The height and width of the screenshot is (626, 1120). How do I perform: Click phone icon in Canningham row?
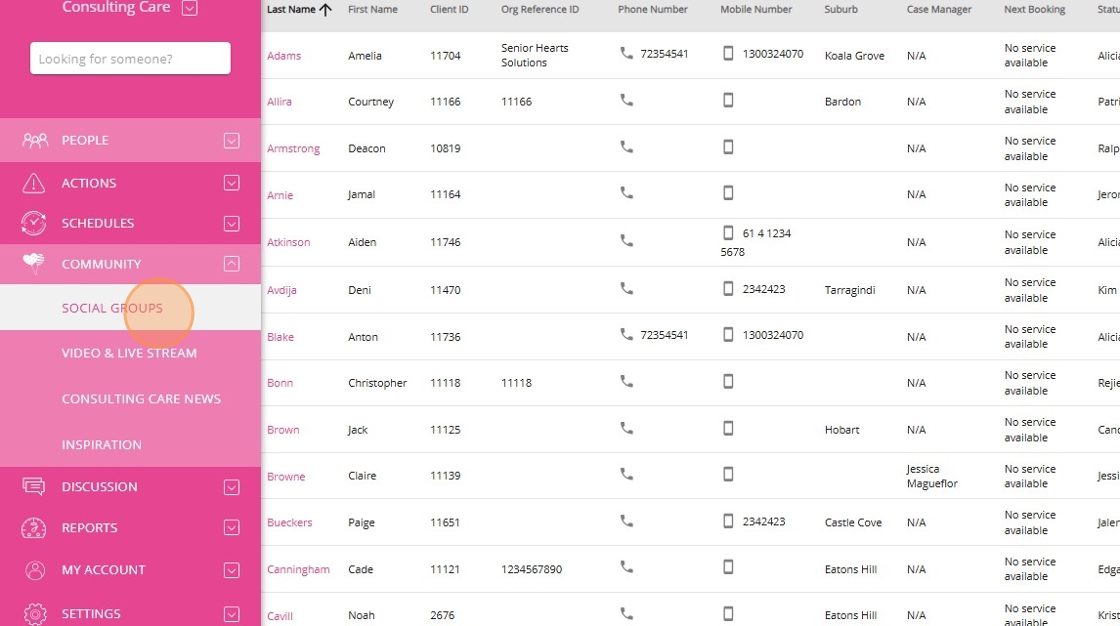(626, 567)
